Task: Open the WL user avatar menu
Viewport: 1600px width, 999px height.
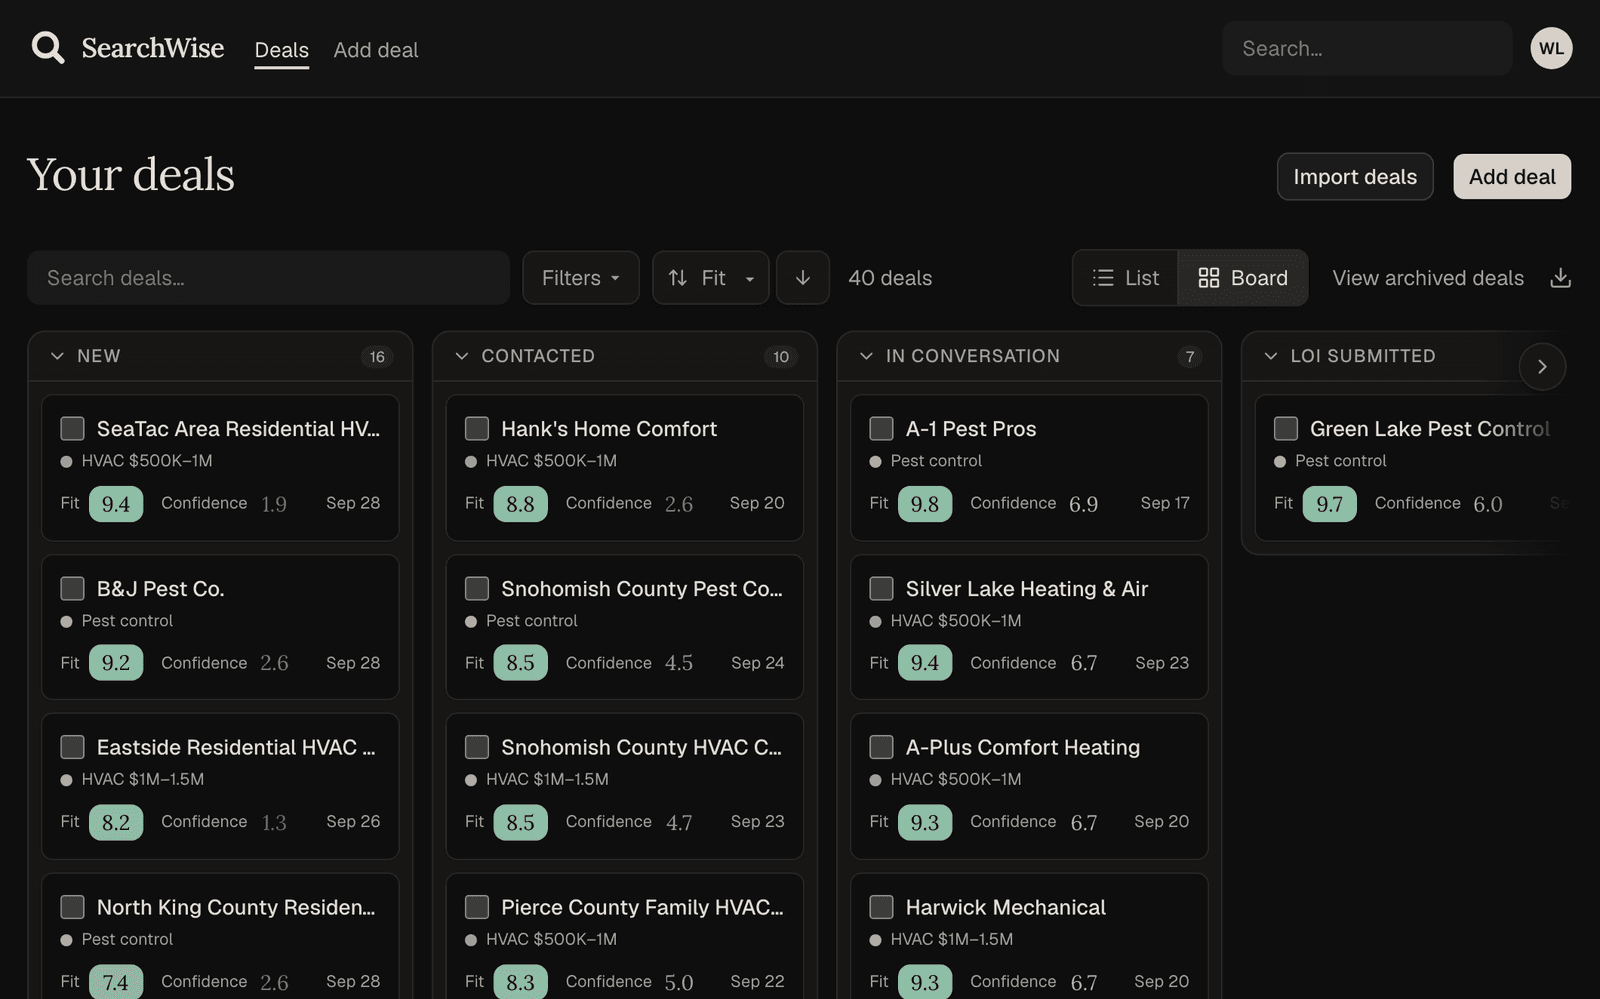Action: pos(1551,48)
